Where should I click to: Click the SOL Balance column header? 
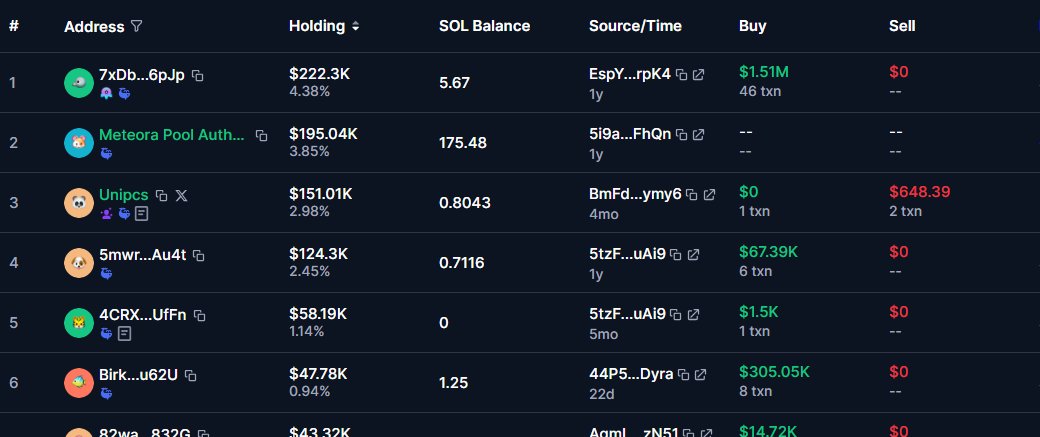coord(484,26)
